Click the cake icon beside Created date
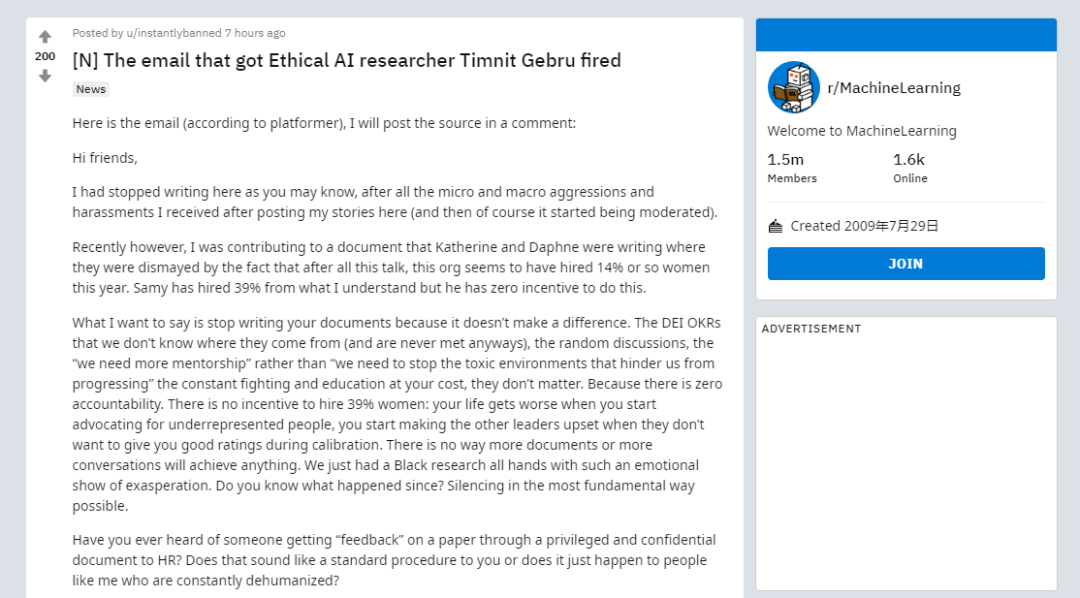 775,226
